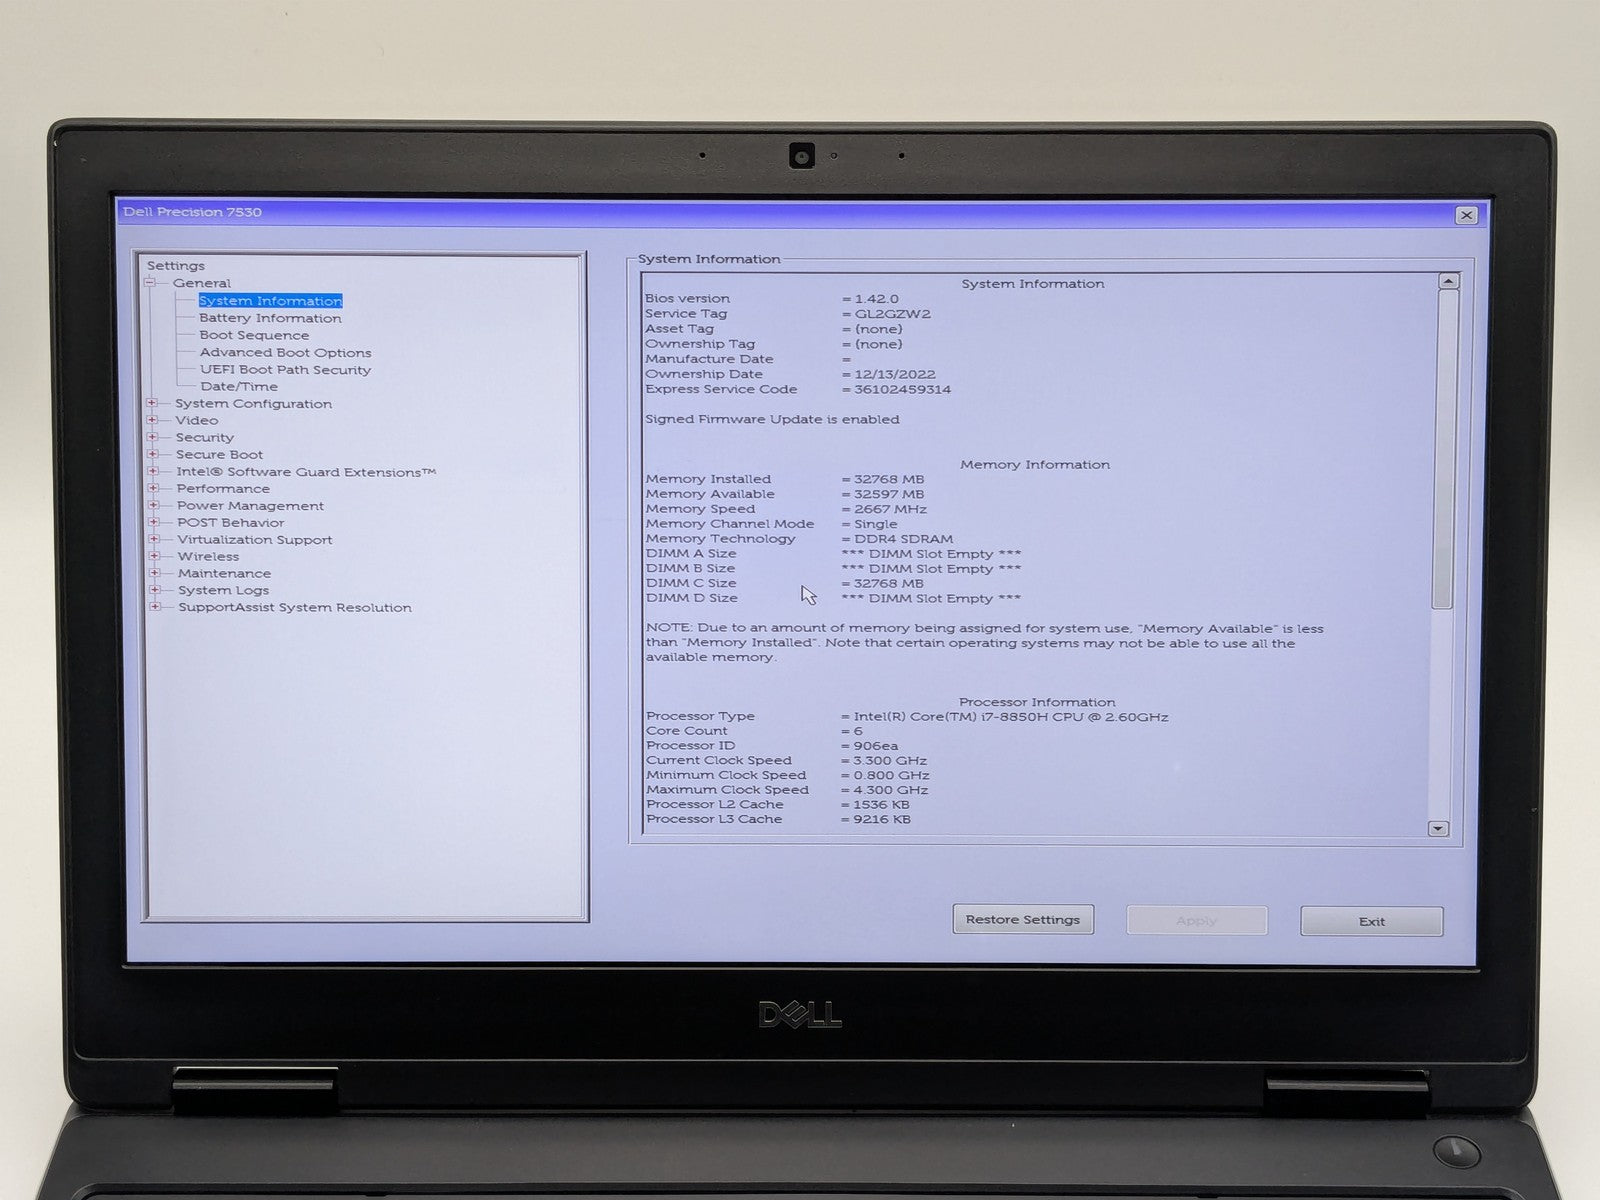
Task: Click Processor L3 Cache 9216 KB
Action: (x=882, y=819)
